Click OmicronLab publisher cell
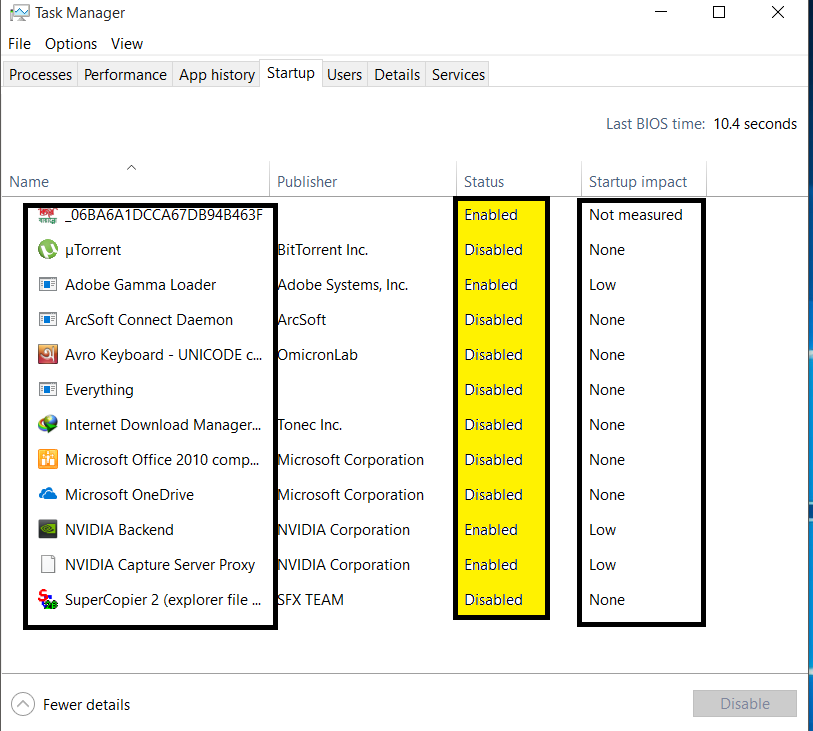 tap(317, 355)
